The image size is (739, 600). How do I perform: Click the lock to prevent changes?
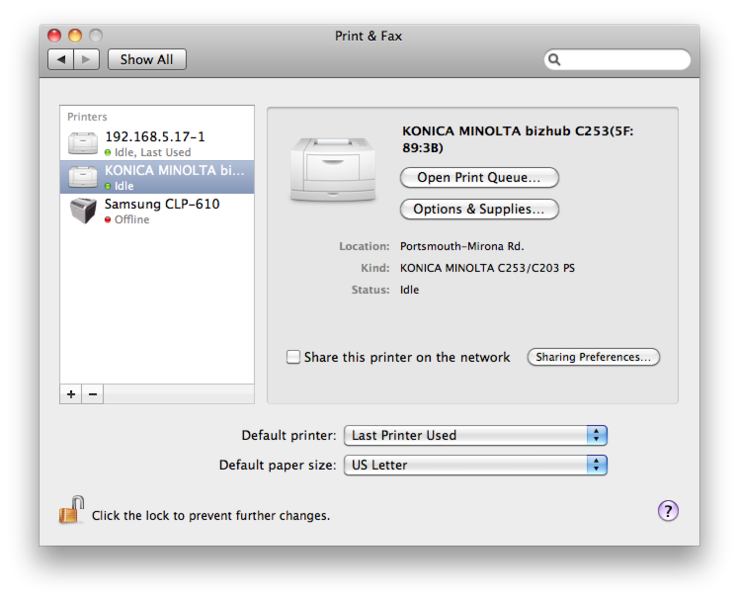coord(72,510)
